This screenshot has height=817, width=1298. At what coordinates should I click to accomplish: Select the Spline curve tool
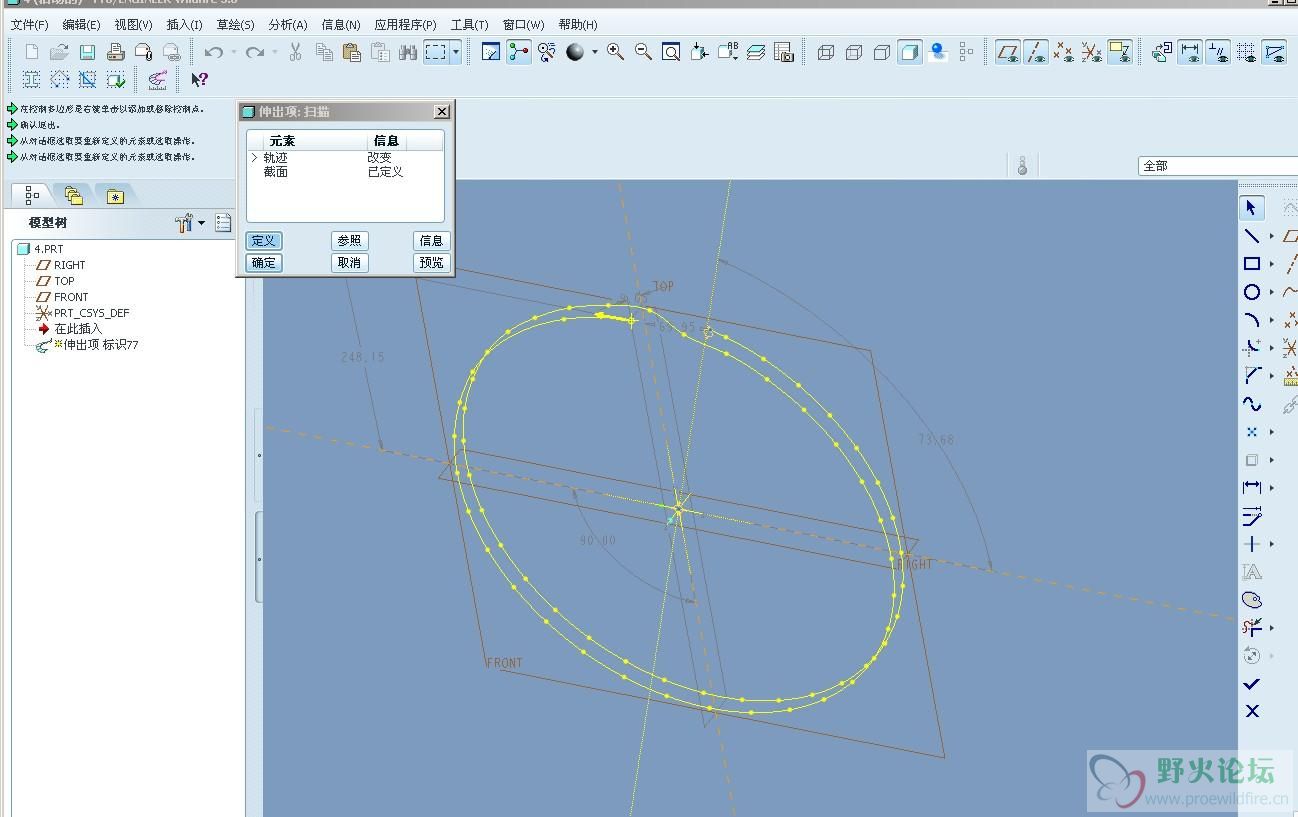click(1251, 404)
